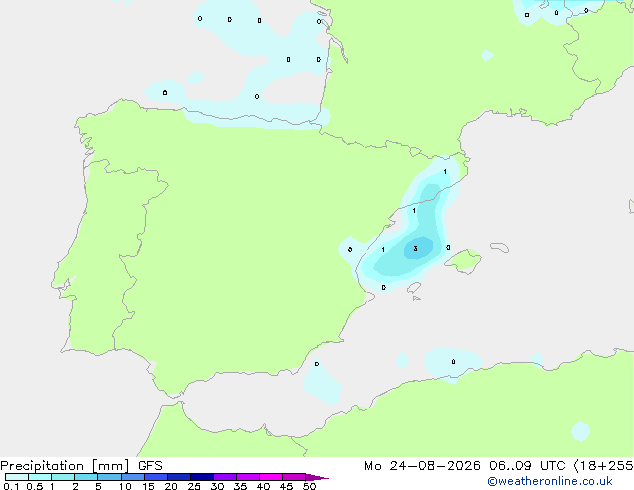634x490 pixels.
Task: Select the date text 'Mo 24-08-2026'
Action: (422, 466)
